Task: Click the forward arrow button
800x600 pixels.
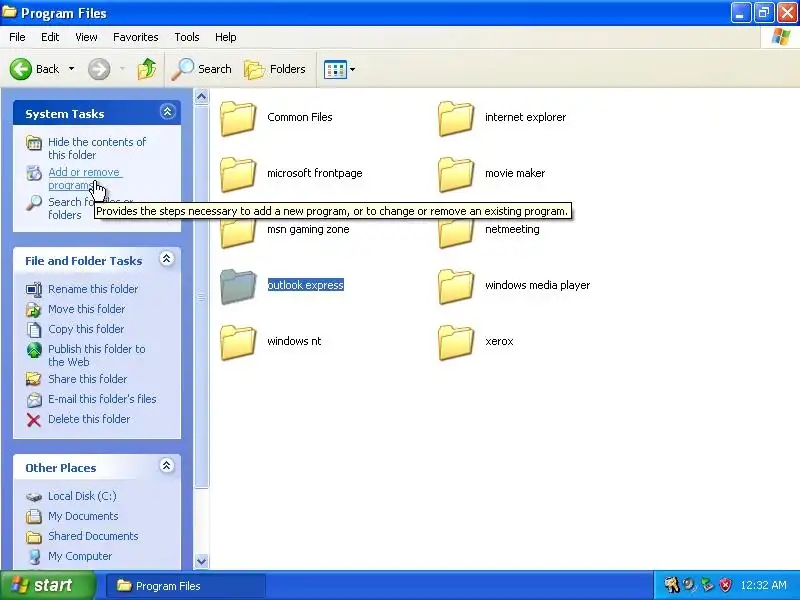Action: click(99, 69)
